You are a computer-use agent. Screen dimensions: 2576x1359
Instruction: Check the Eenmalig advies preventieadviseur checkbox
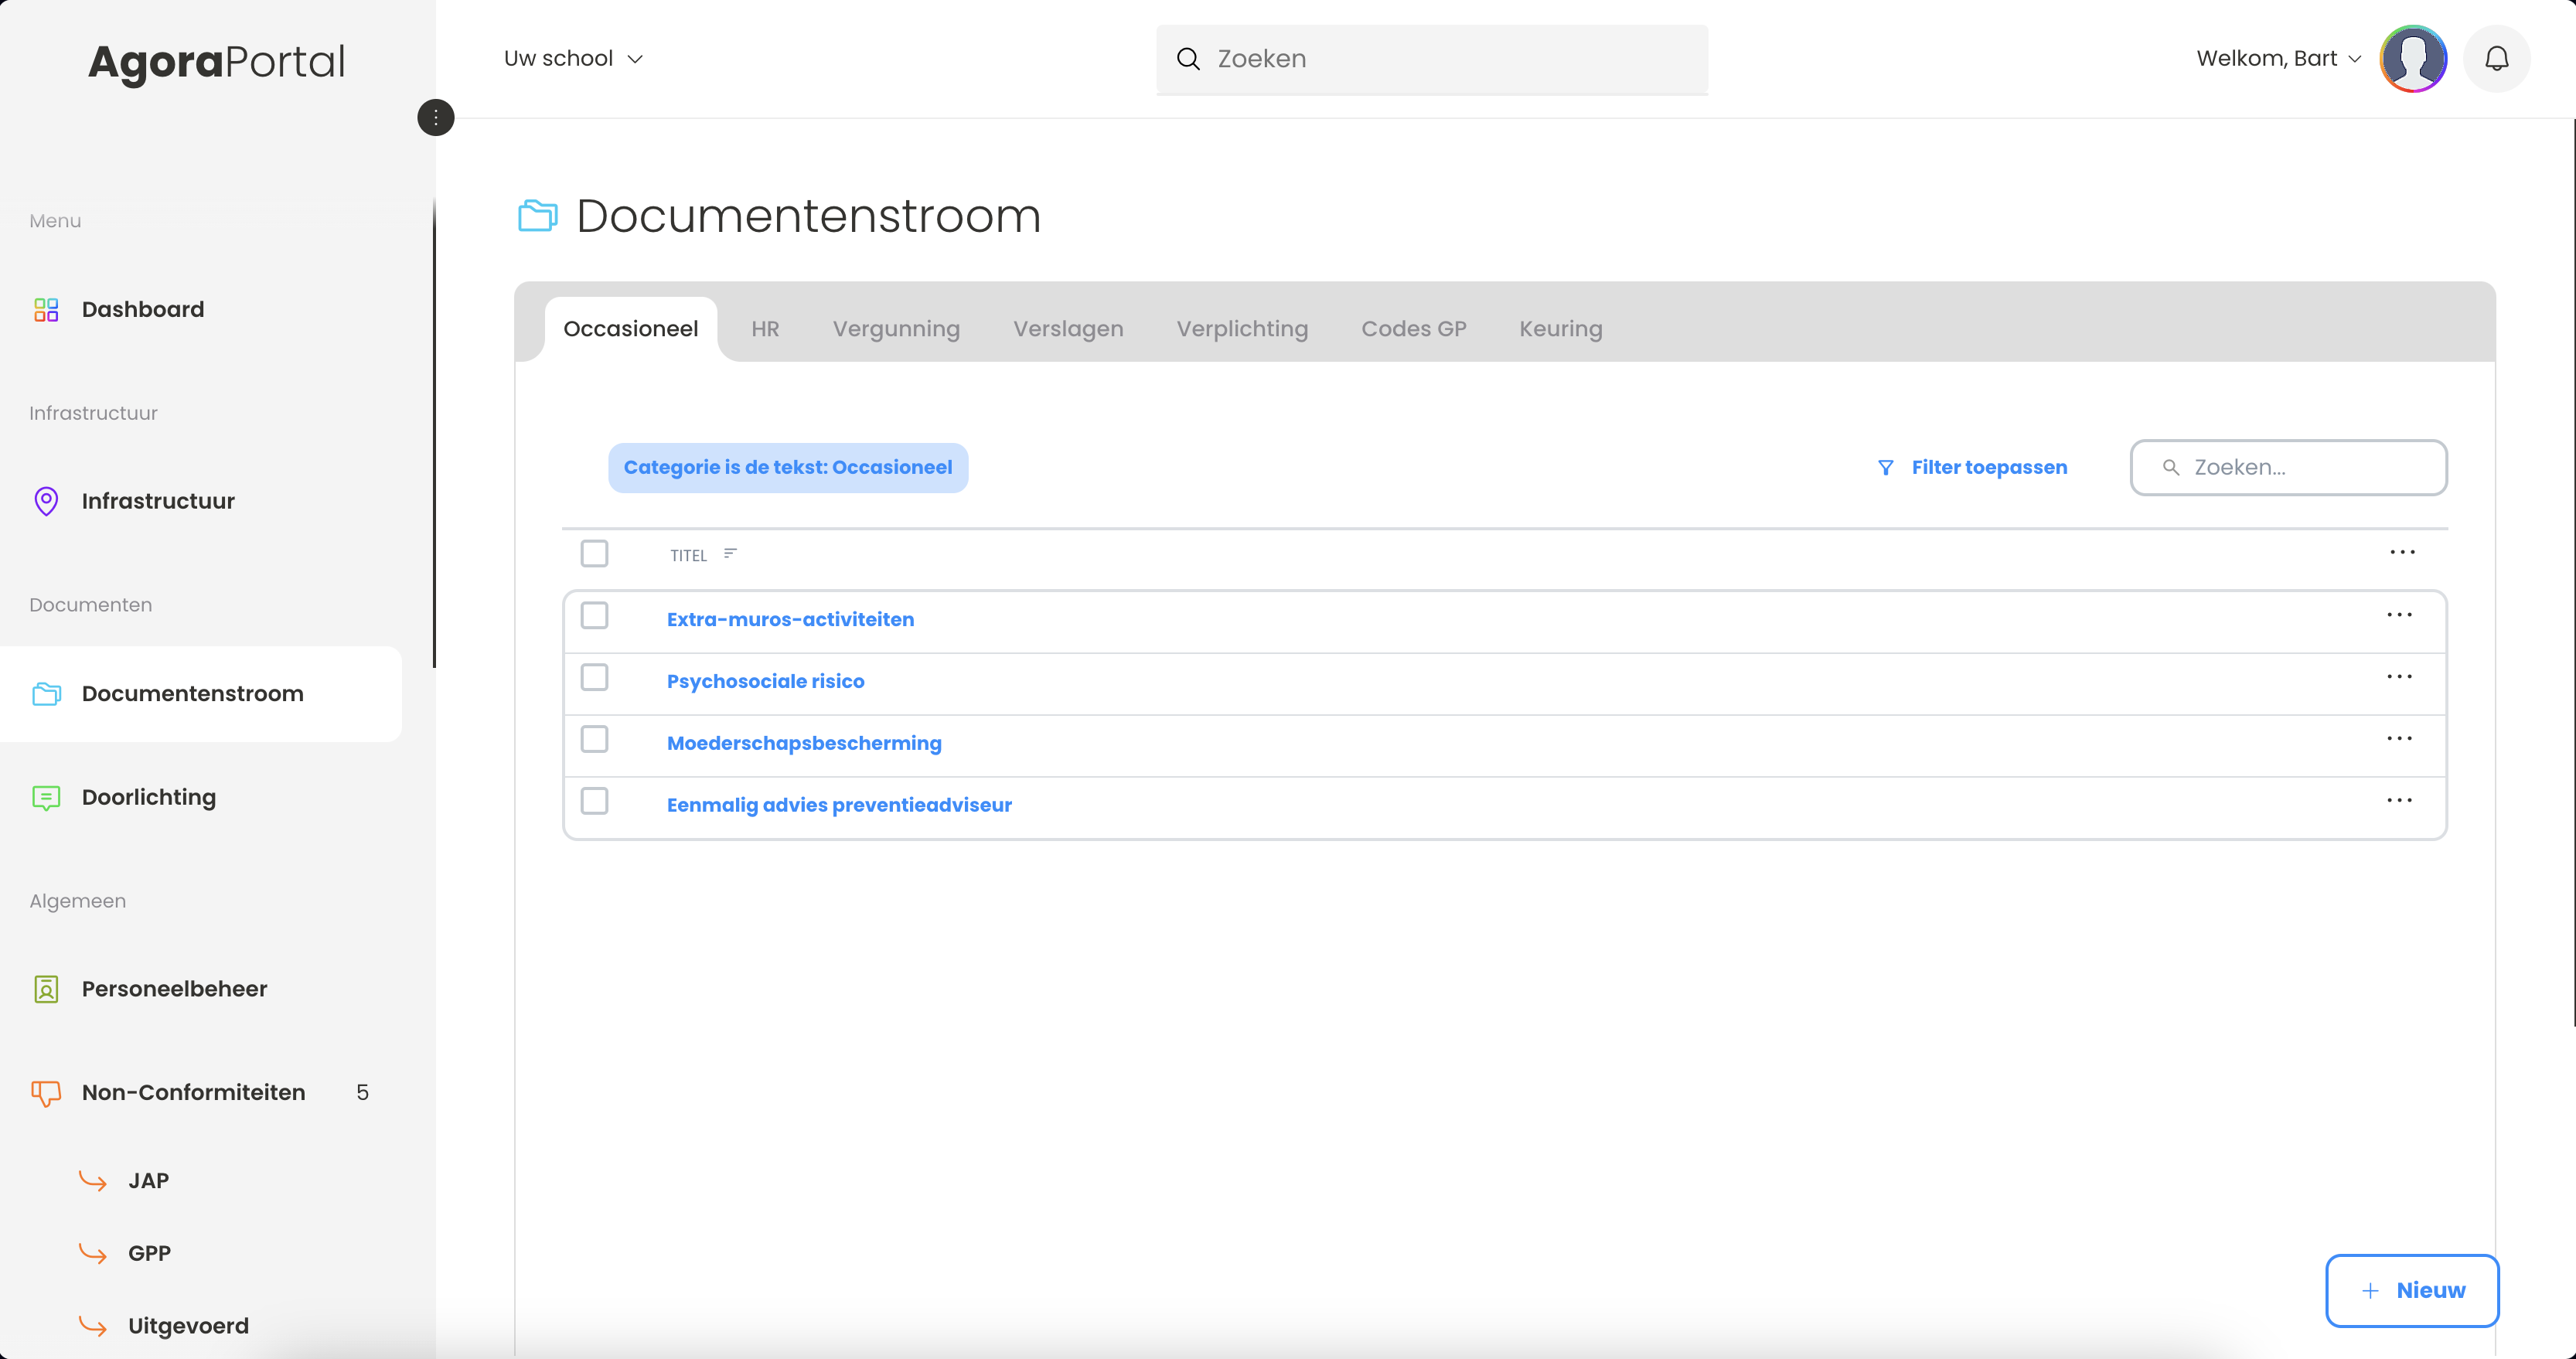594,802
